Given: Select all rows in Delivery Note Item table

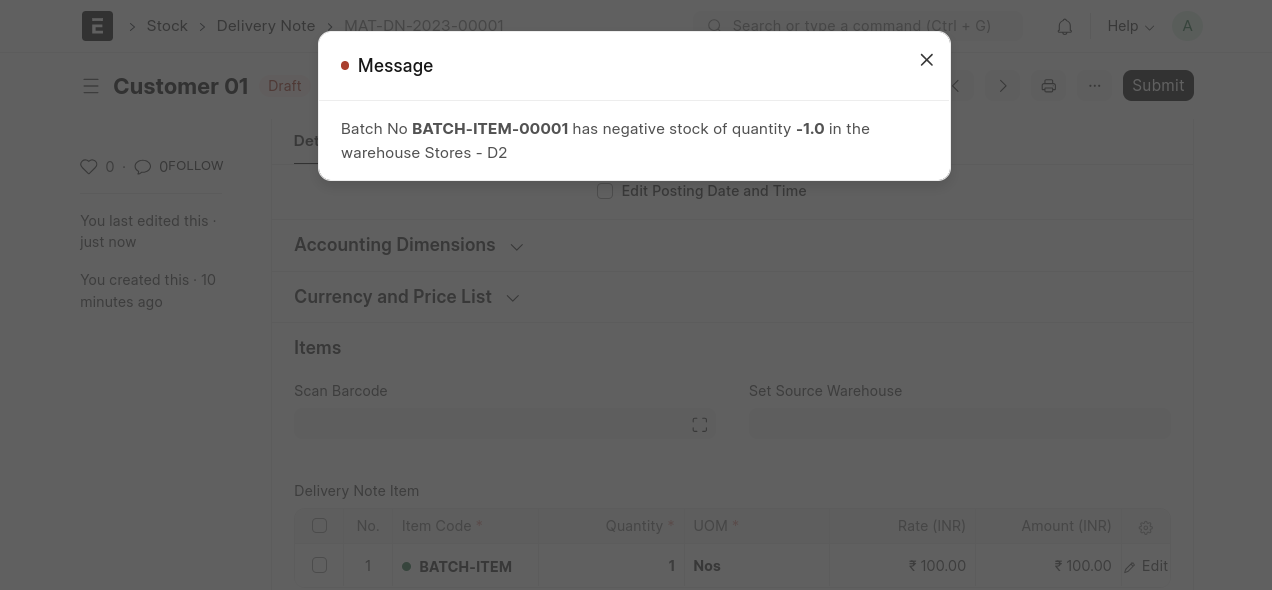Looking at the screenshot, I should [319, 525].
